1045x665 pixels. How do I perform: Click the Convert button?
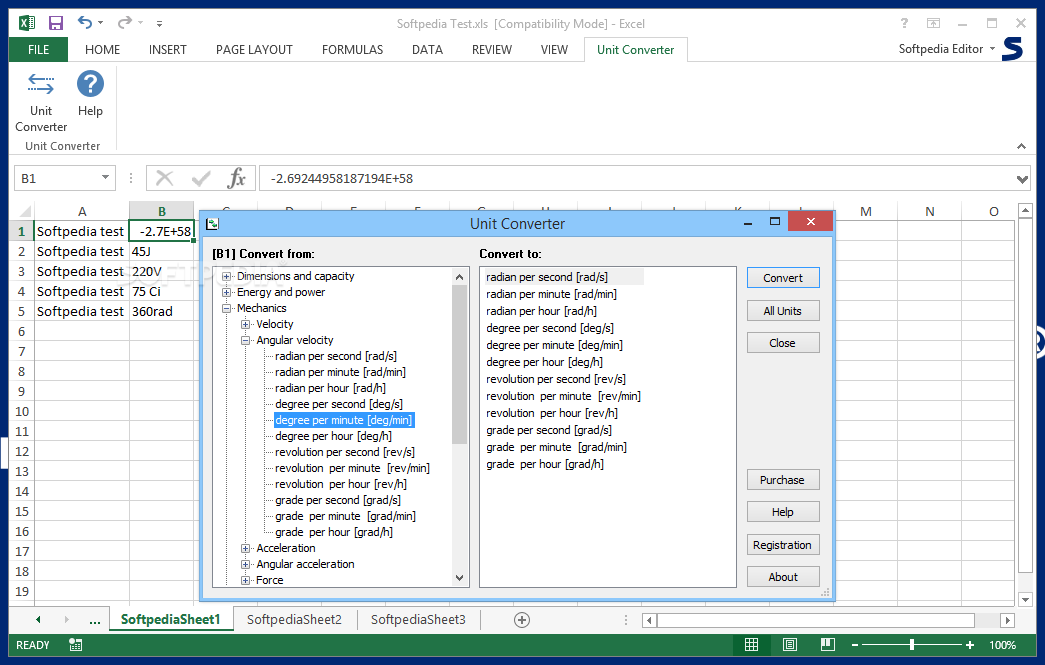(783, 278)
